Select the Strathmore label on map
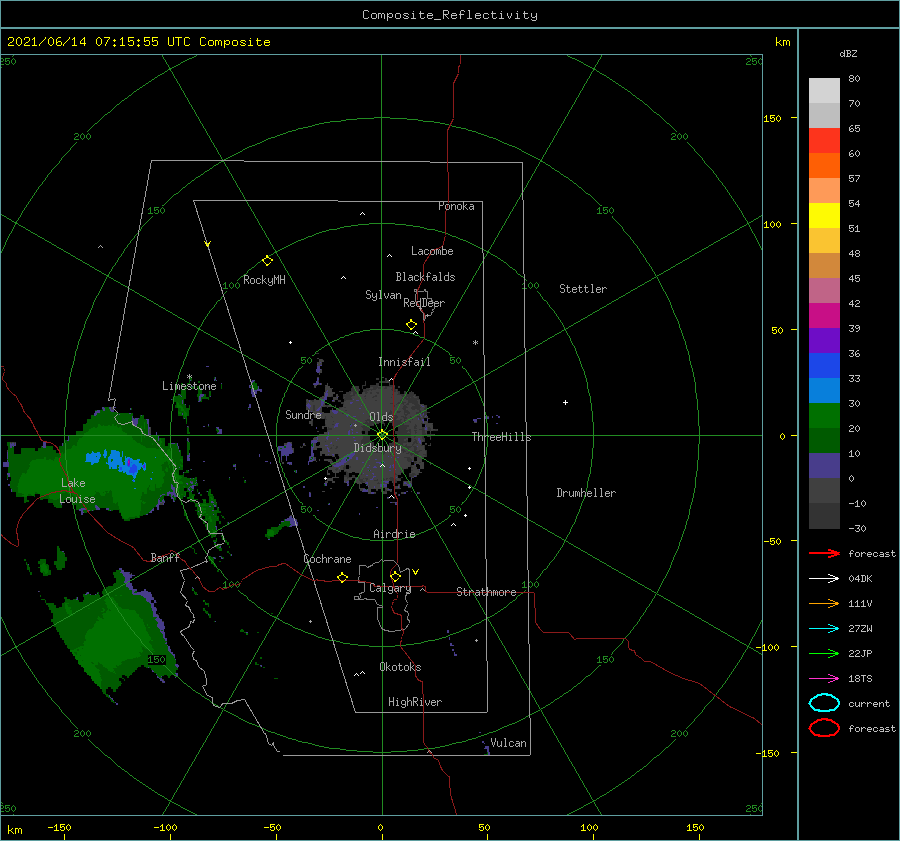This screenshot has height=841, width=900. [x=486, y=592]
